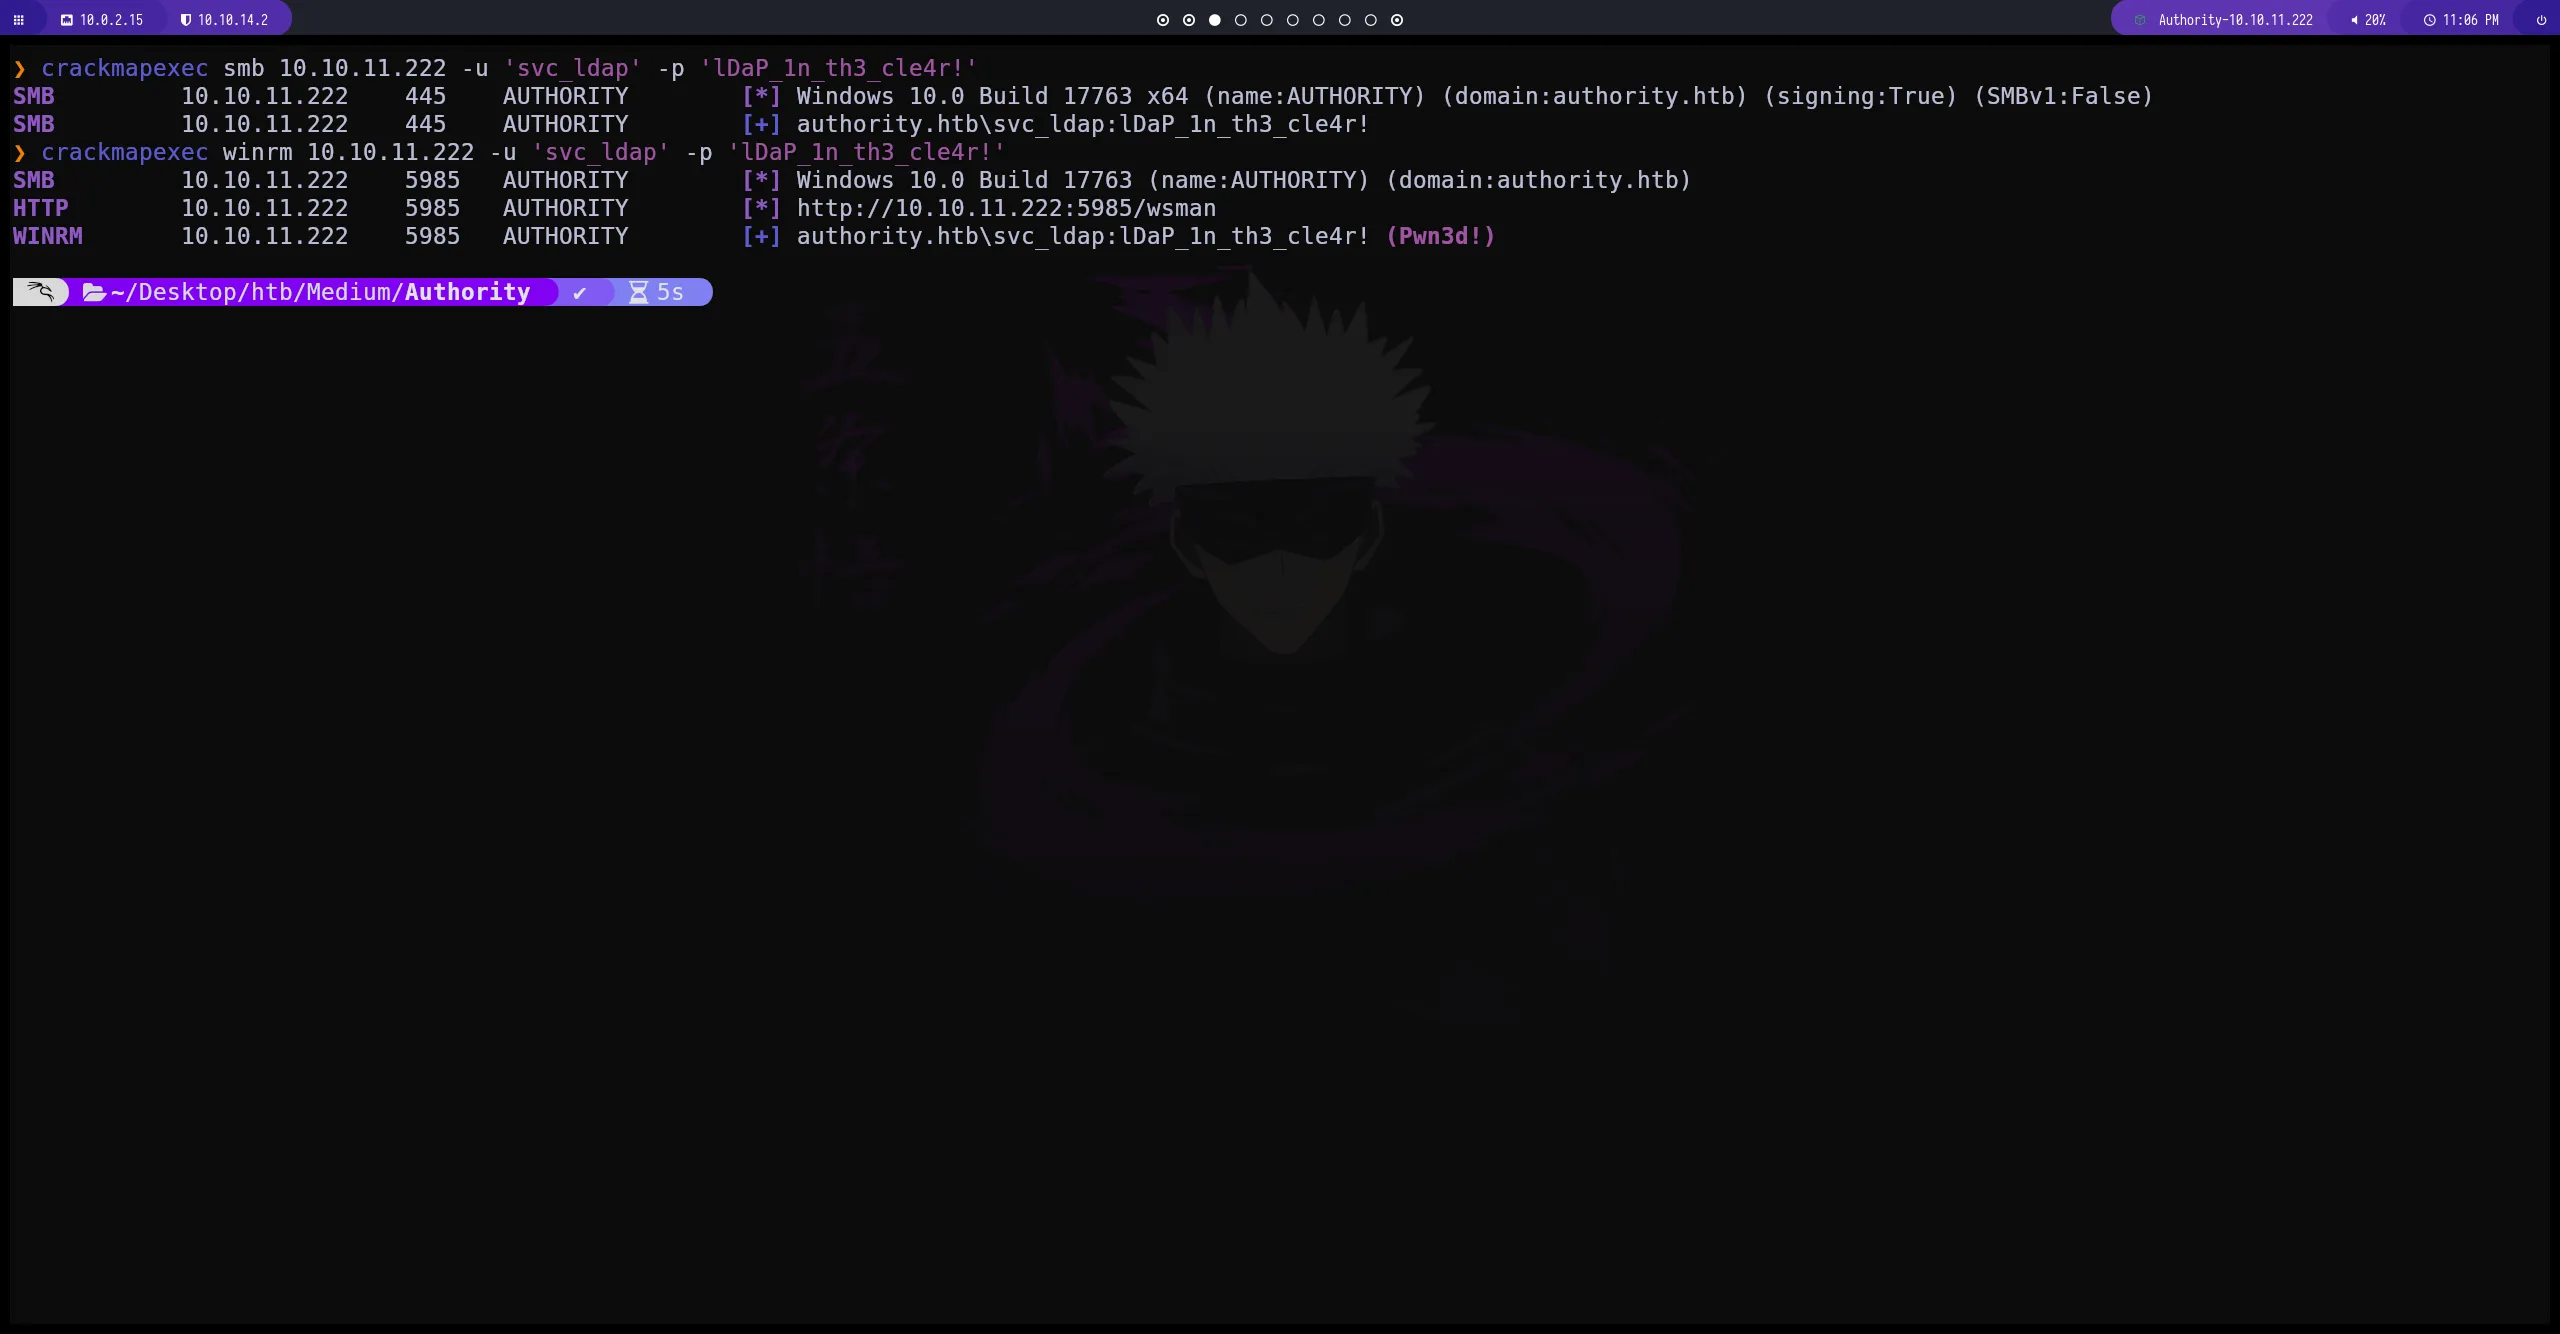Open the power menu icon

2541,20
